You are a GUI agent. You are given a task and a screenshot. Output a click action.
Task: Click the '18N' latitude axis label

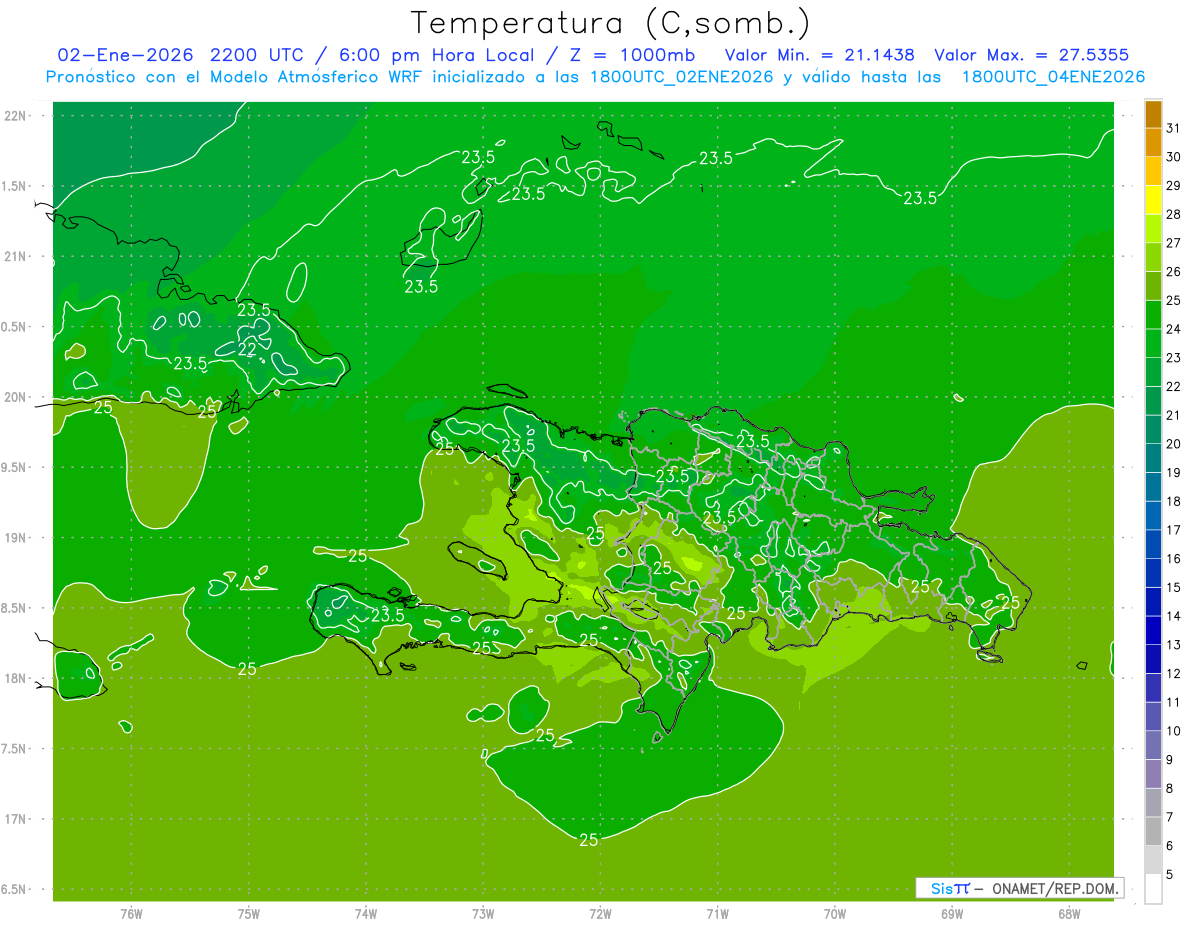[x=16, y=678]
